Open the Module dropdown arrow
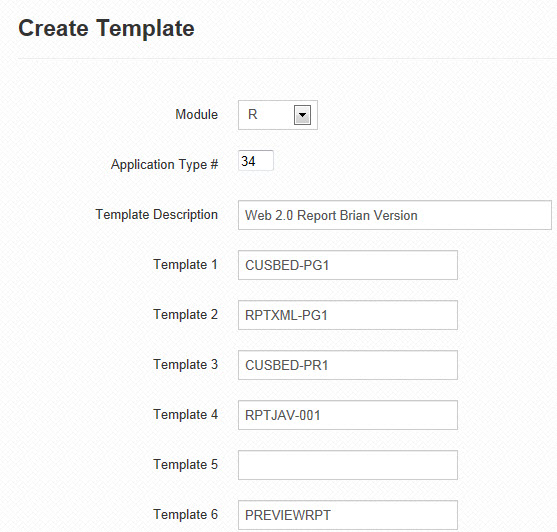 click(302, 115)
